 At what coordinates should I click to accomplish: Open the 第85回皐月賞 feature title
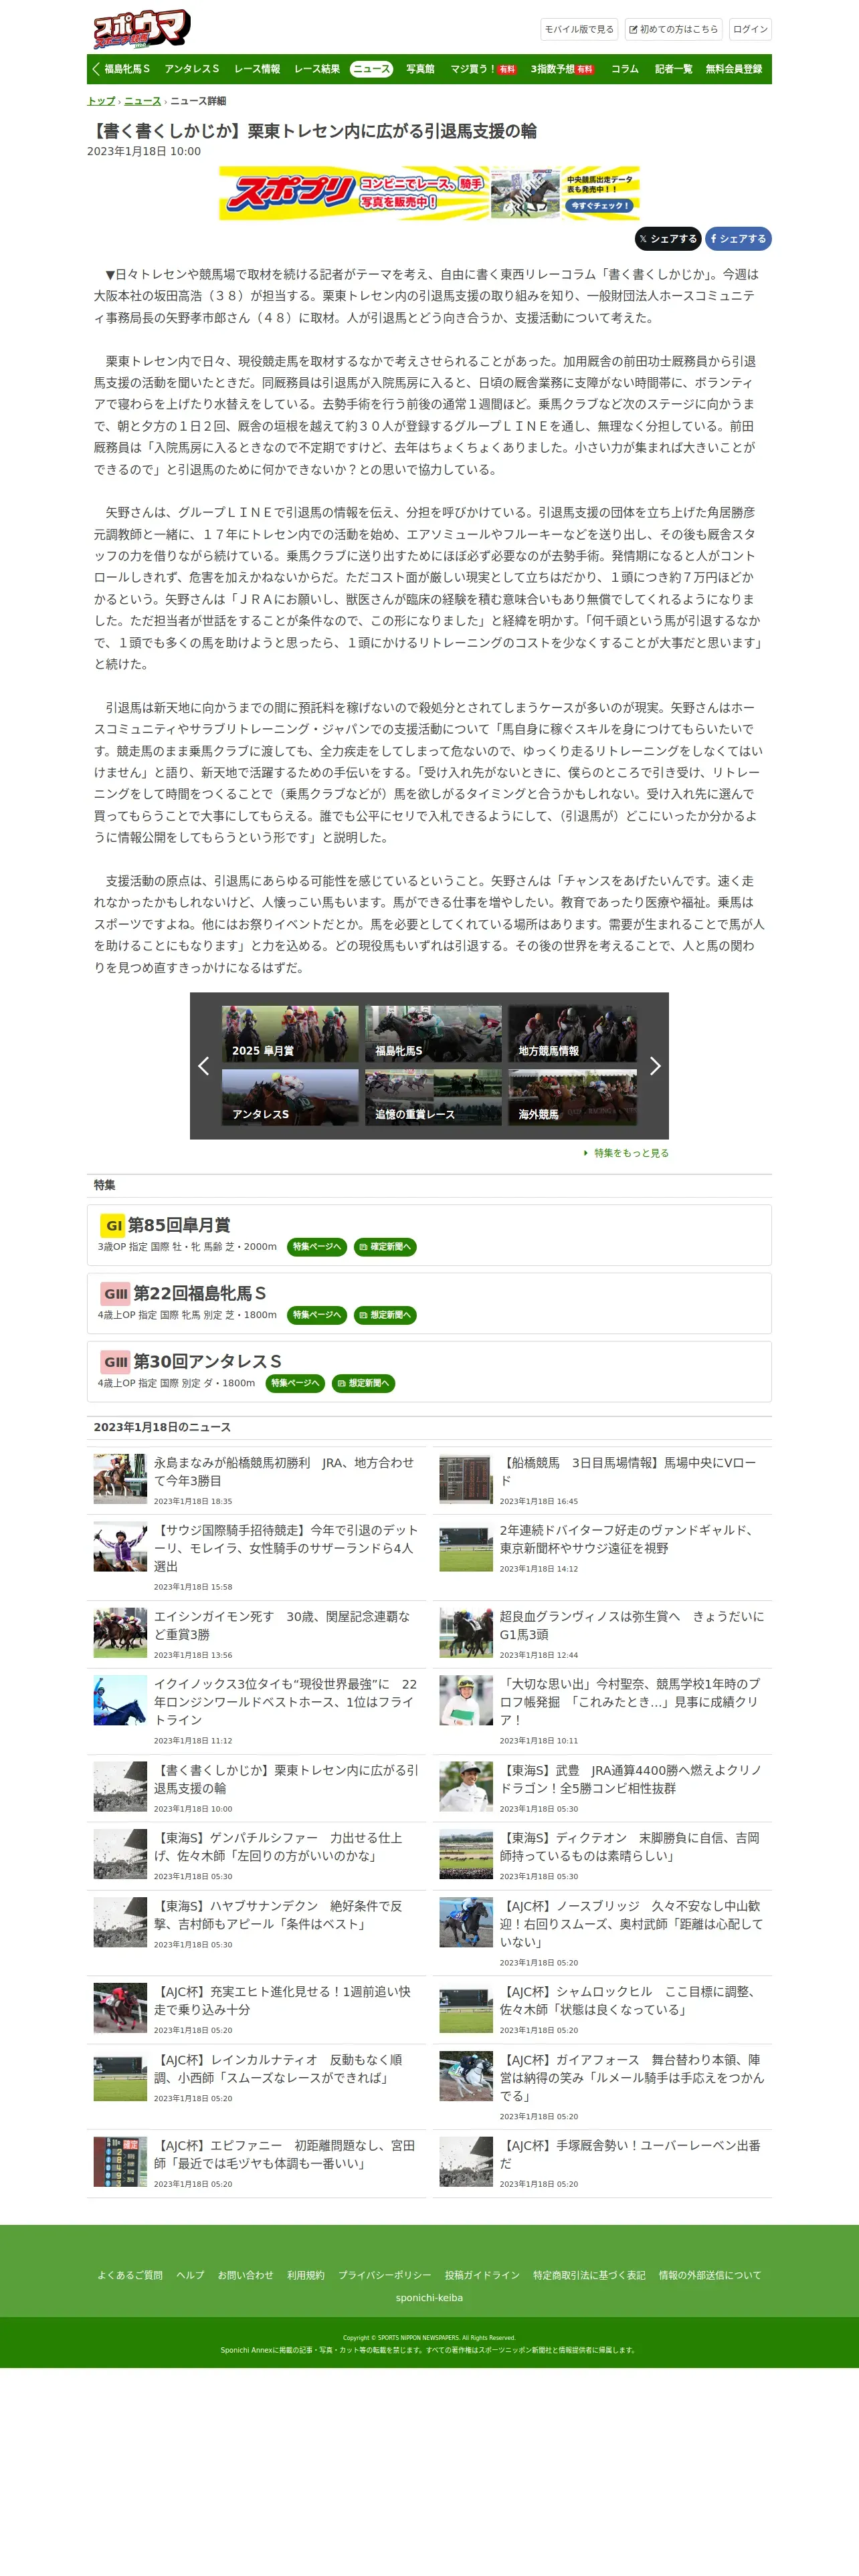pos(179,1225)
